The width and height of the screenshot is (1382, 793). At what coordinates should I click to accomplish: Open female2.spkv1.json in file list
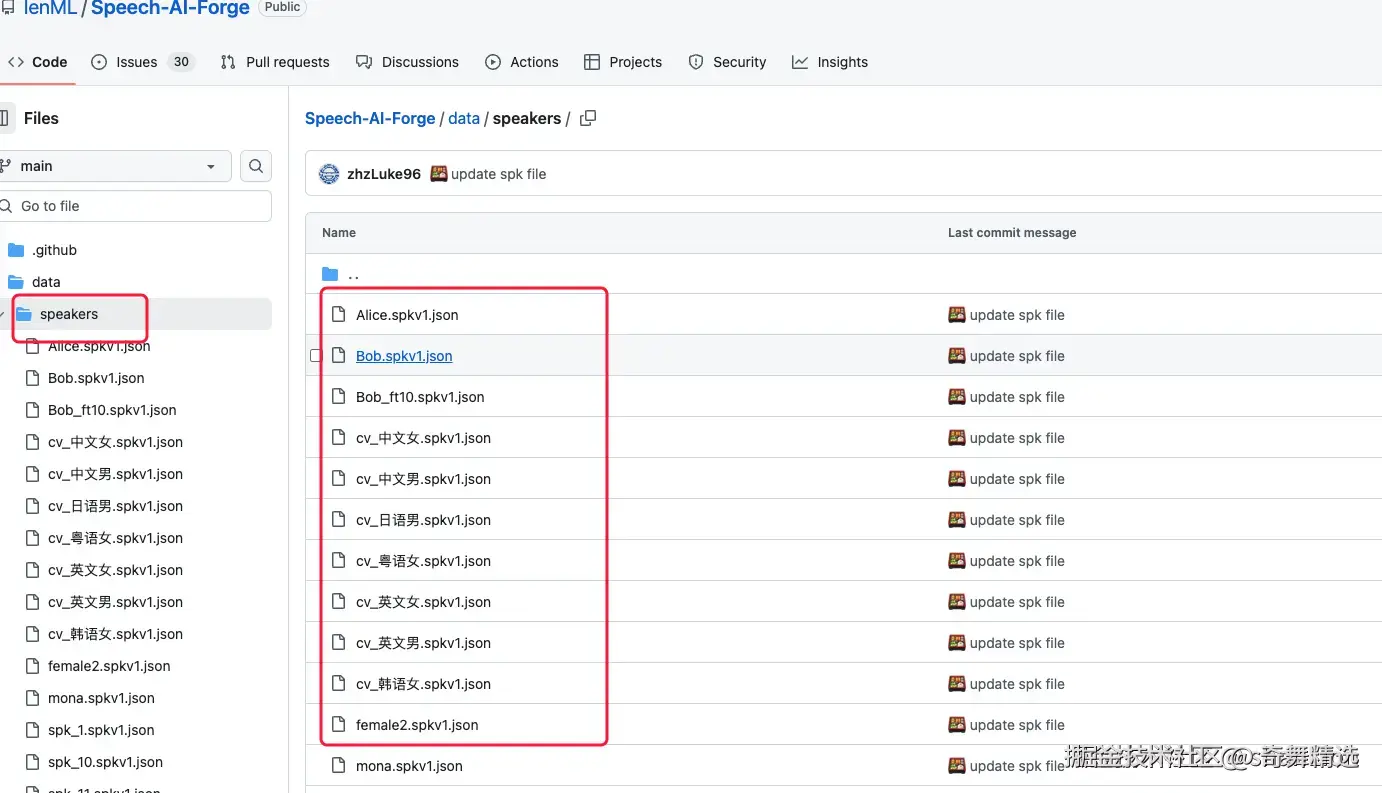(417, 725)
